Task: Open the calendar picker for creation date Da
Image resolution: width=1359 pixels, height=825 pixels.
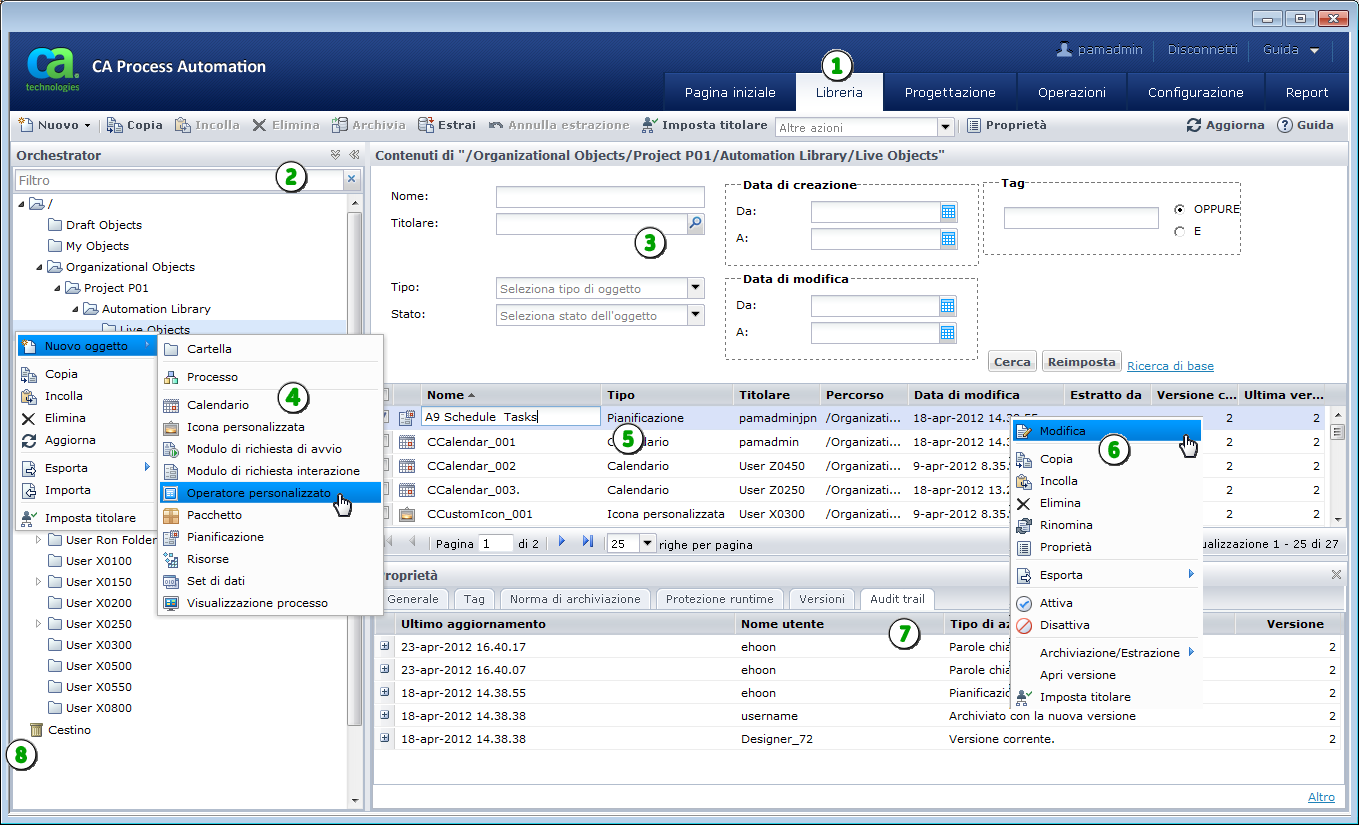Action: click(948, 211)
